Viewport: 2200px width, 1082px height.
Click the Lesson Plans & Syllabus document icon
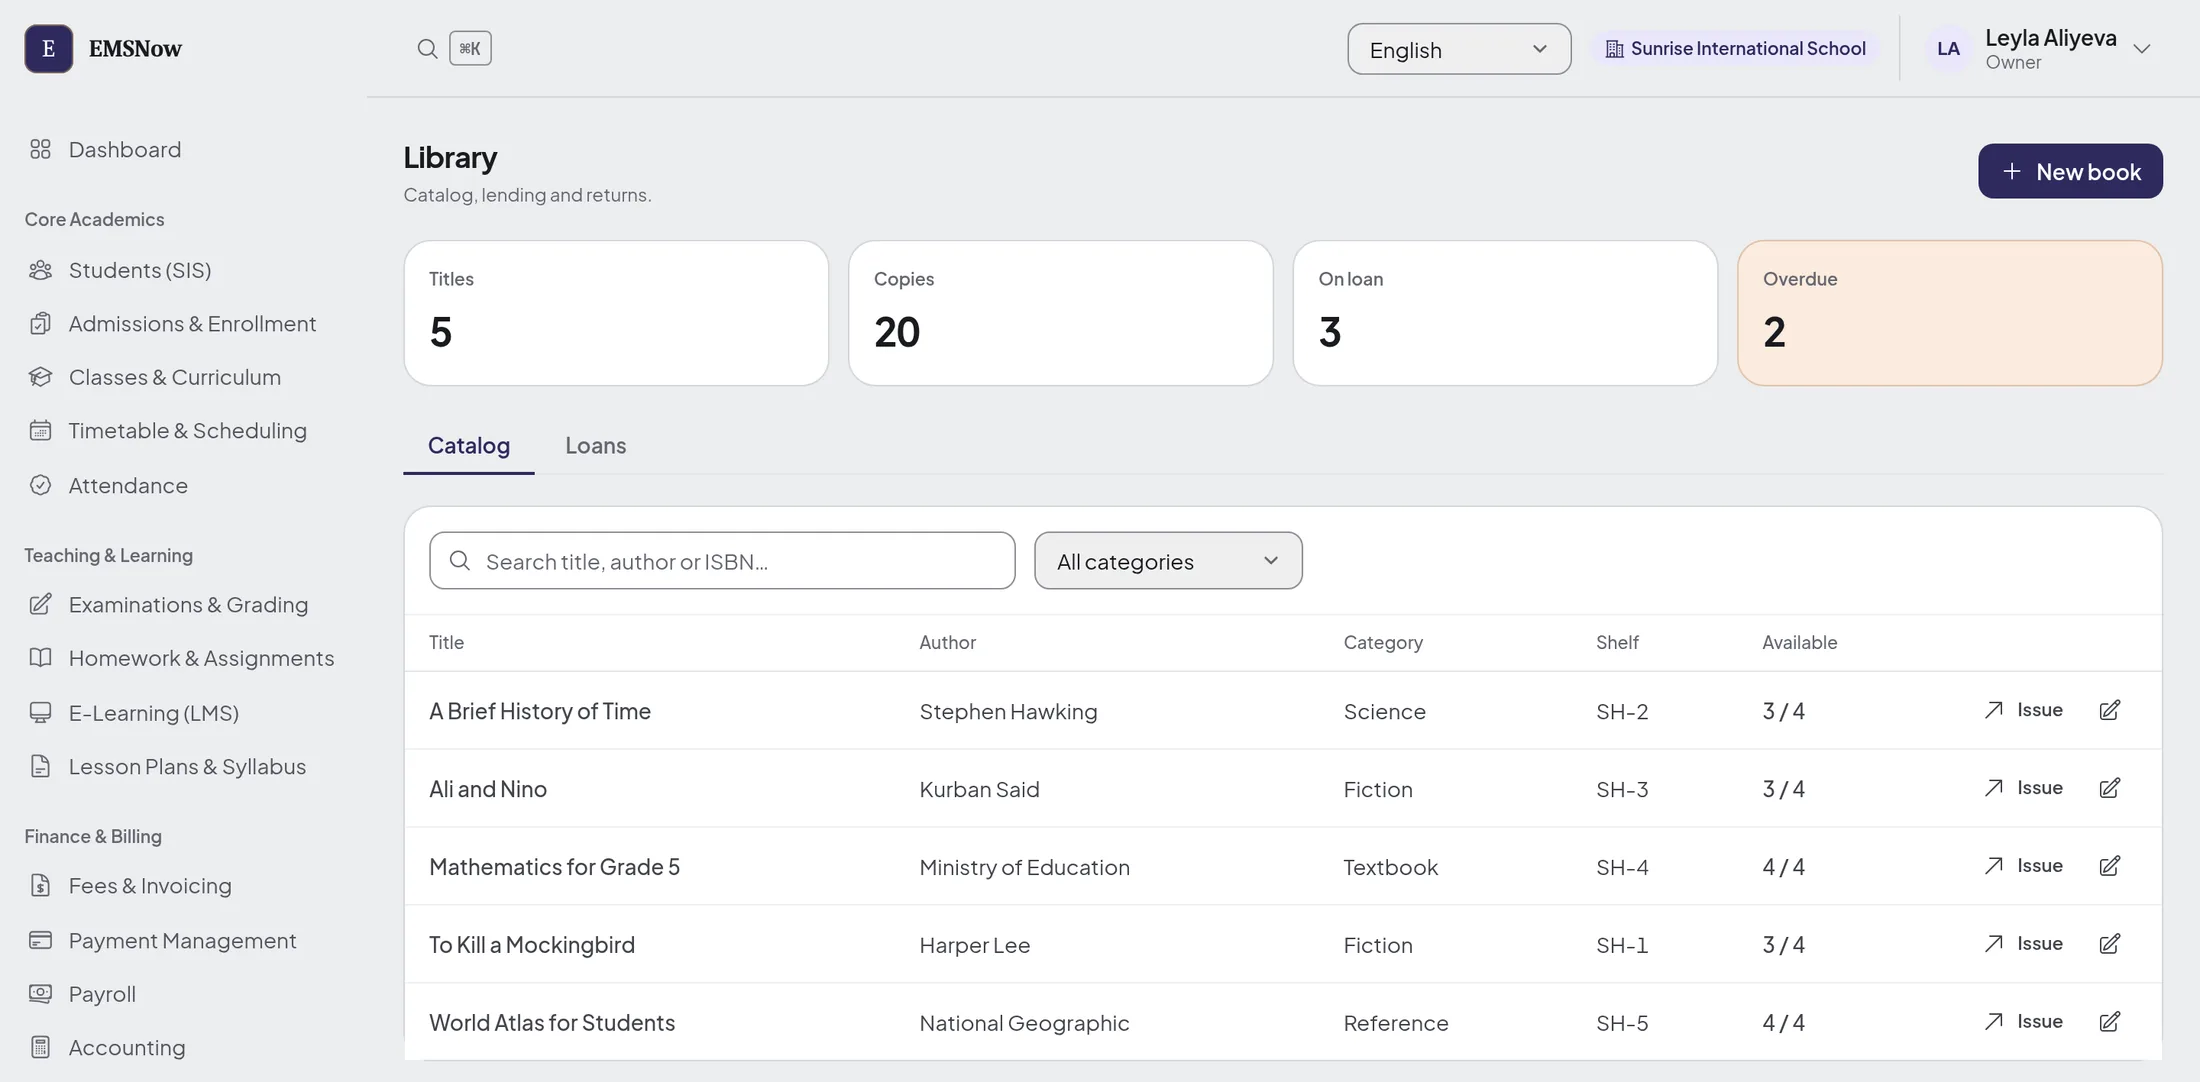pos(40,766)
